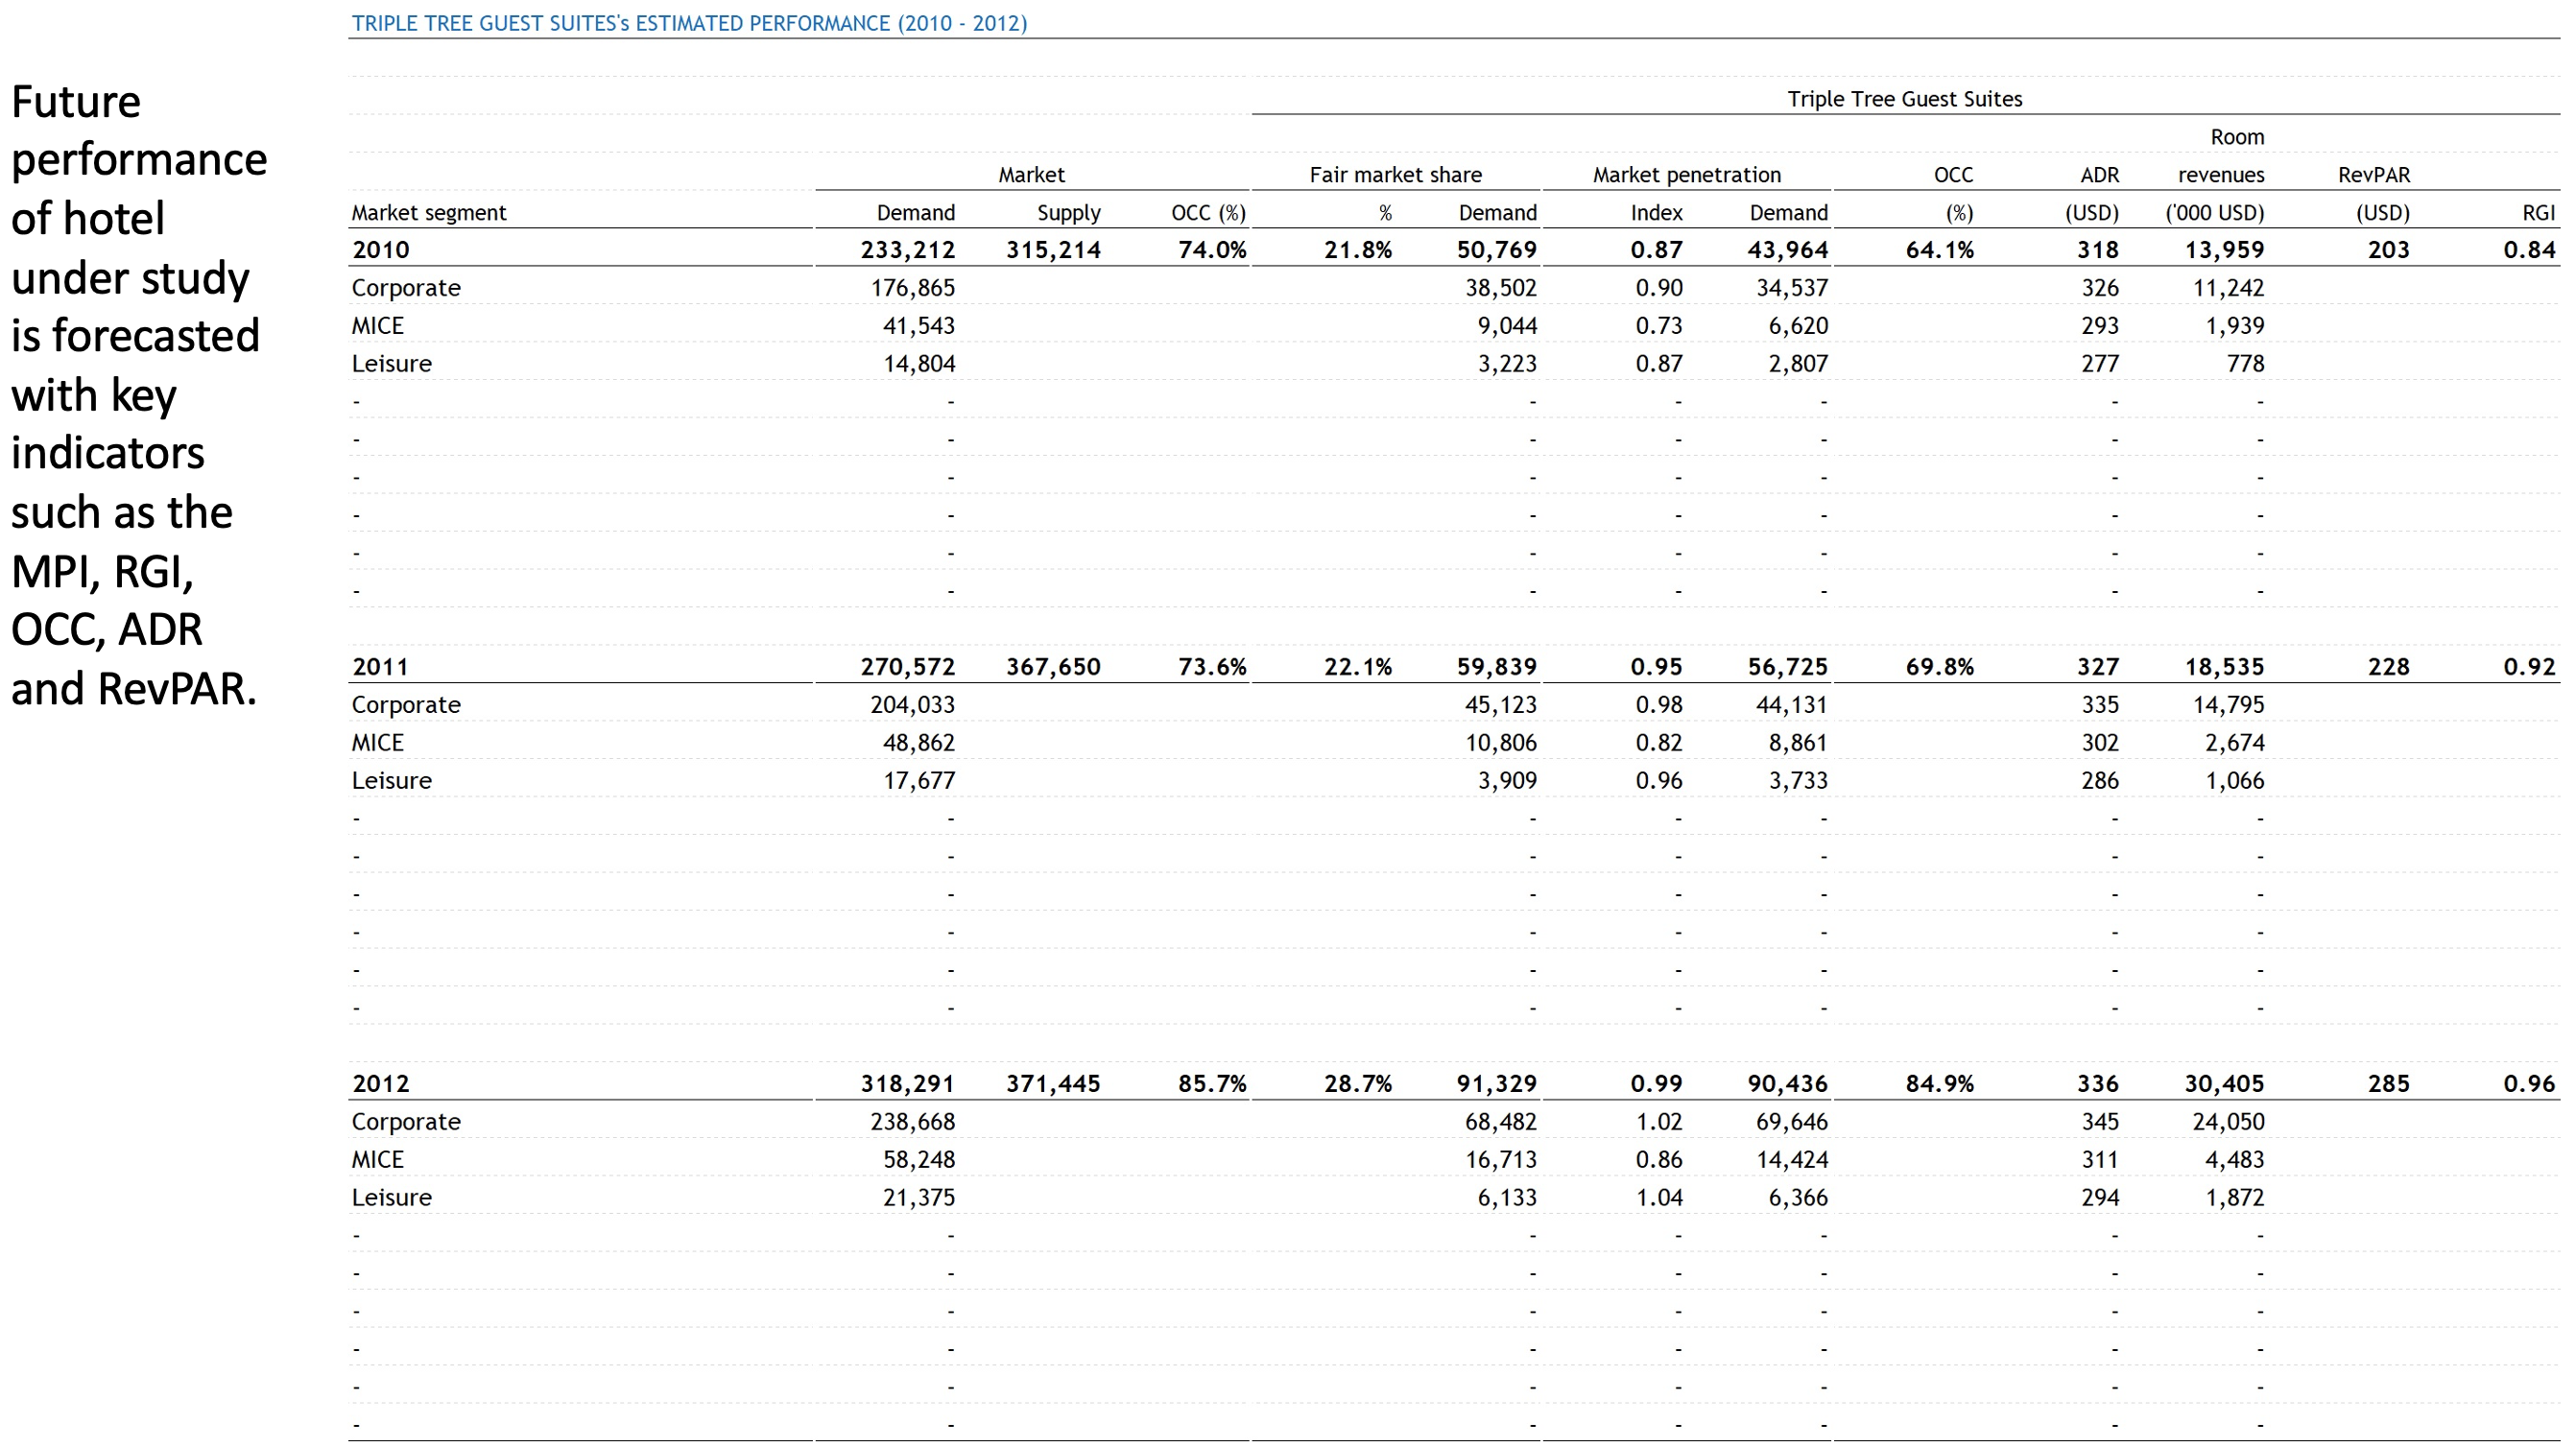The height and width of the screenshot is (1447, 2576).
Task: Click 2012 fair share 28.7%
Action: click(x=1357, y=1084)
